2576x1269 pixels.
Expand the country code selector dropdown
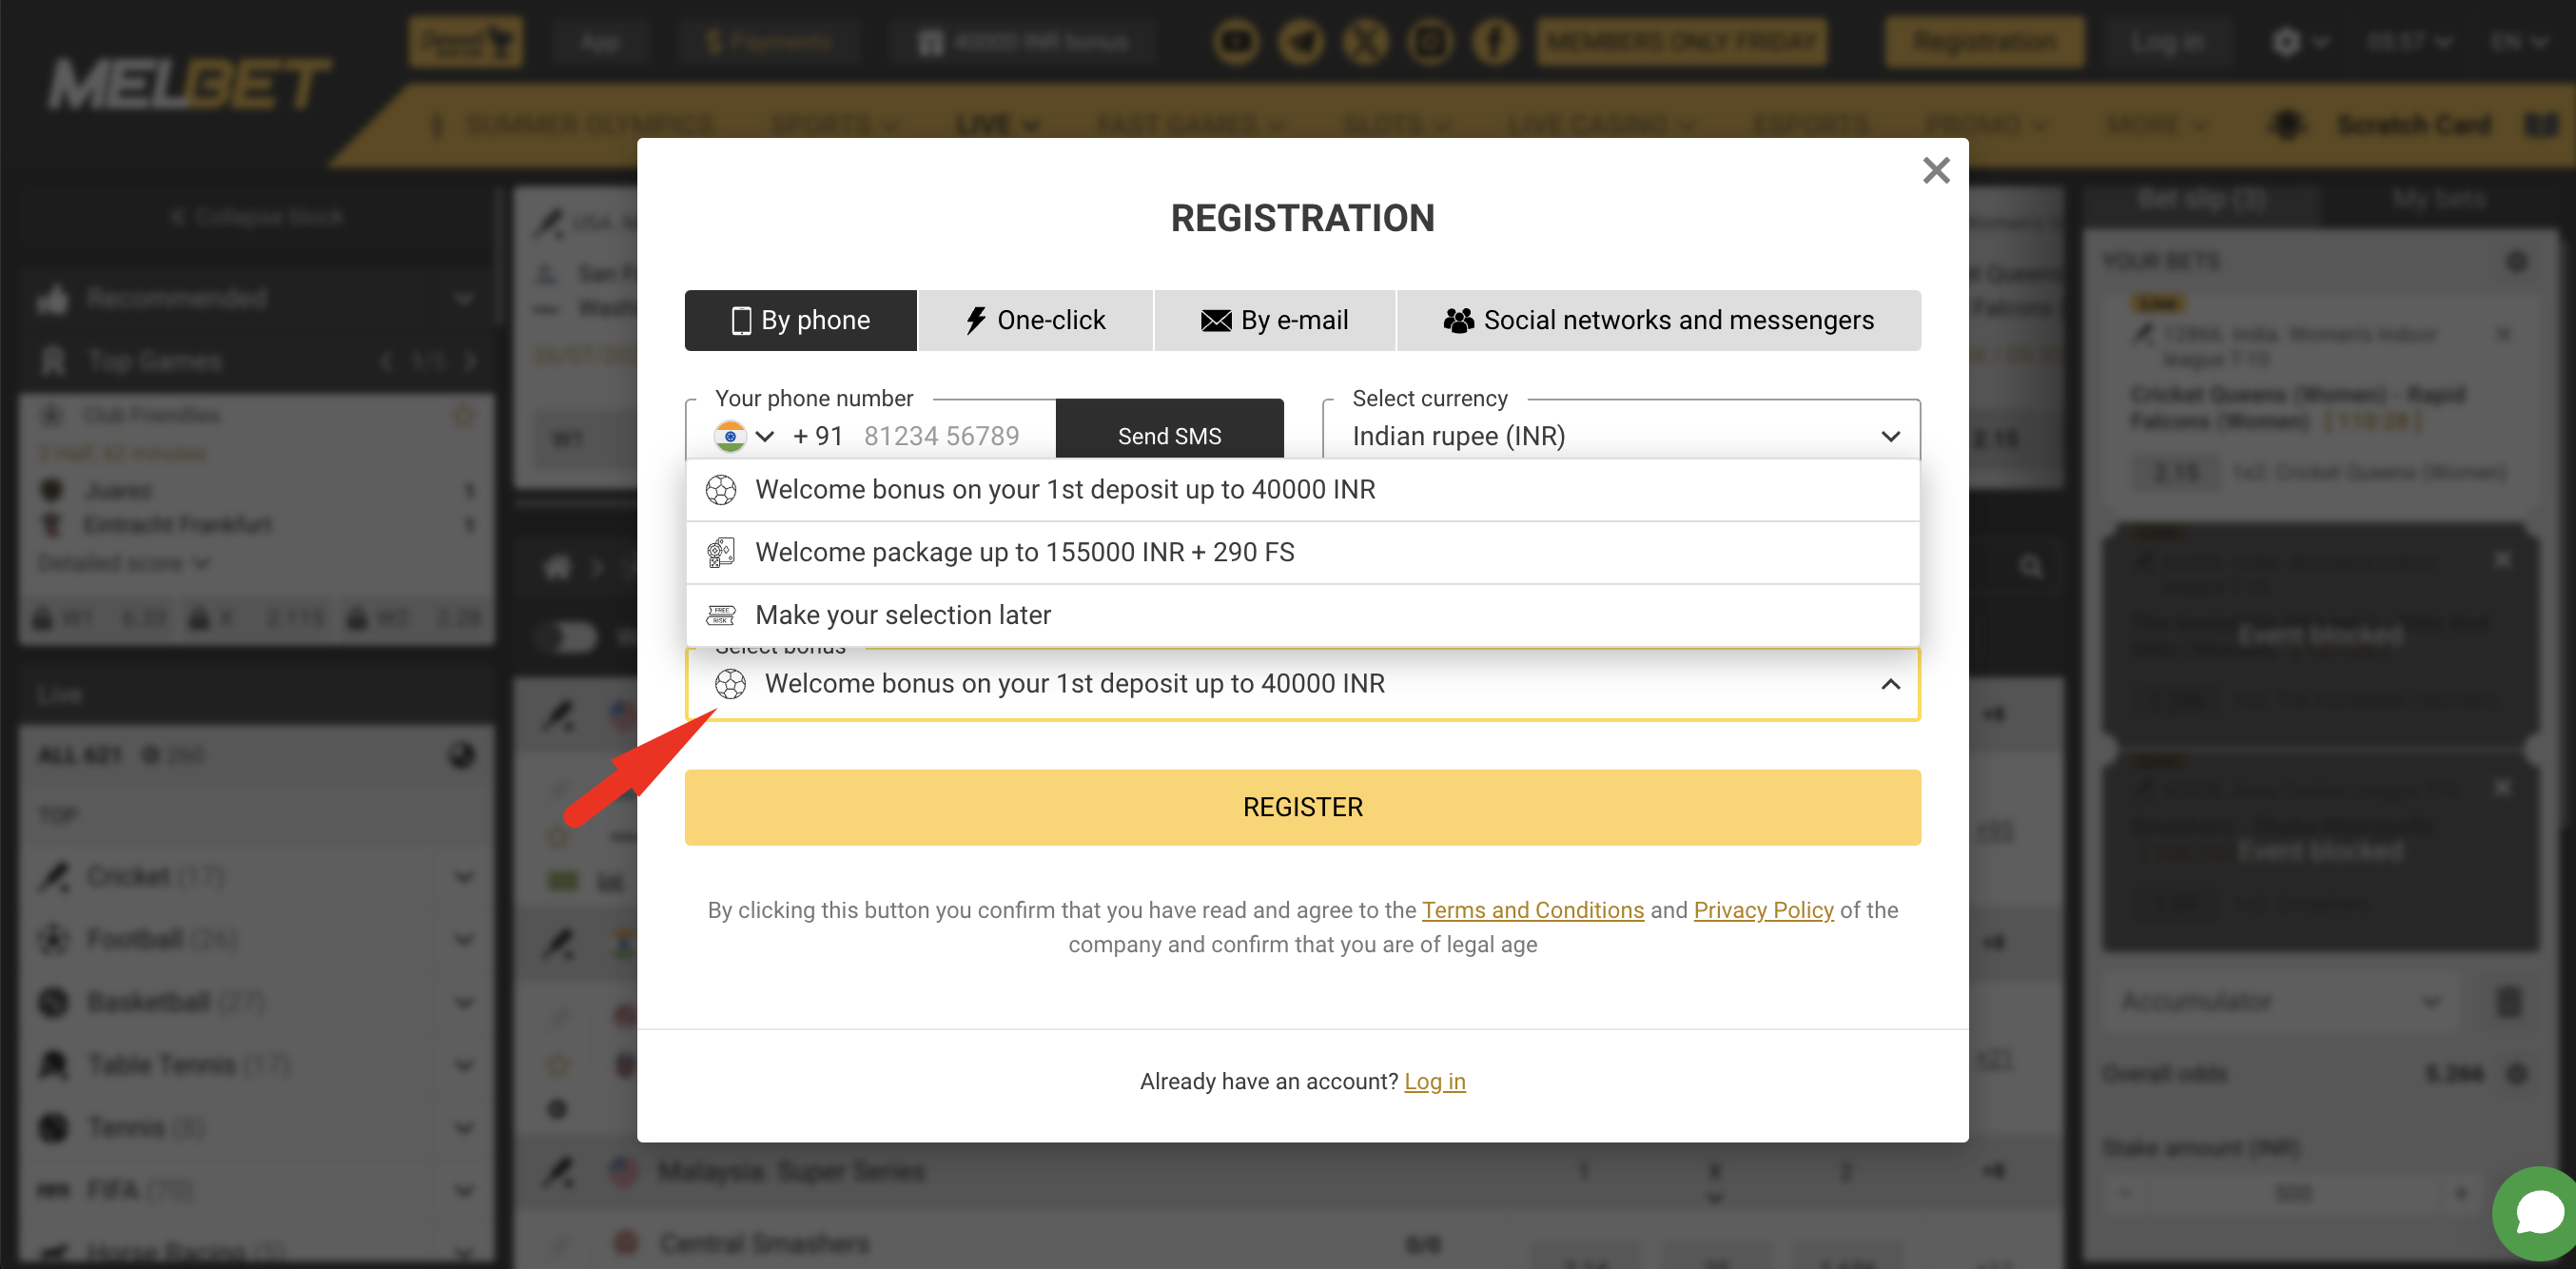click(744, 434)
